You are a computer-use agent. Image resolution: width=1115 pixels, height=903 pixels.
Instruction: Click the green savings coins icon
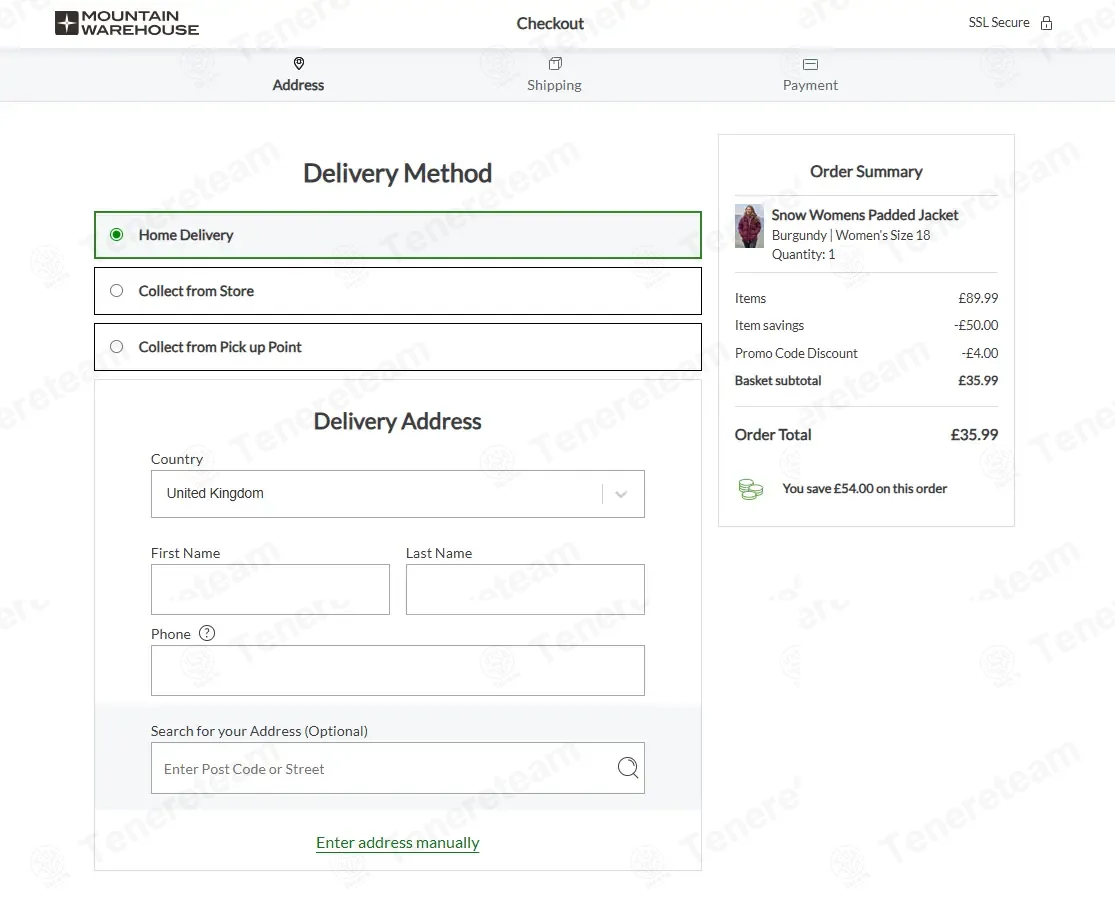pyautogui.click(x=750, y=489)
